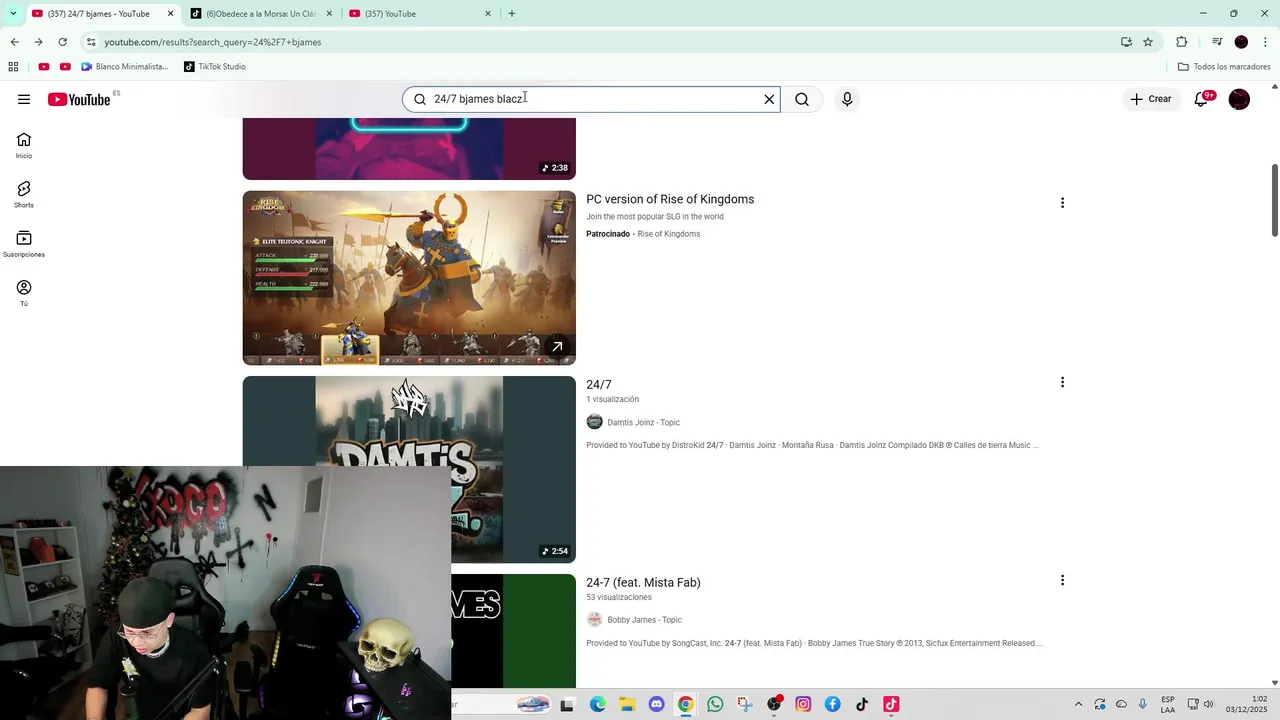Open the YouTube guide hamburger menu
This screenshot has height=720, width=1280.
24,99
